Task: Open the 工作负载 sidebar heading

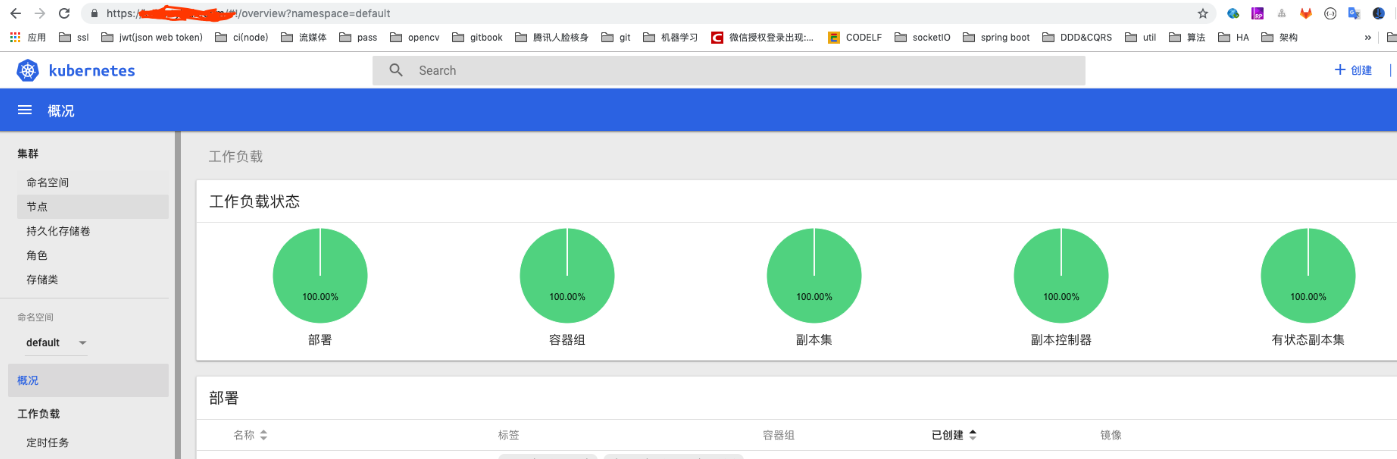Action: coord(38,413)
